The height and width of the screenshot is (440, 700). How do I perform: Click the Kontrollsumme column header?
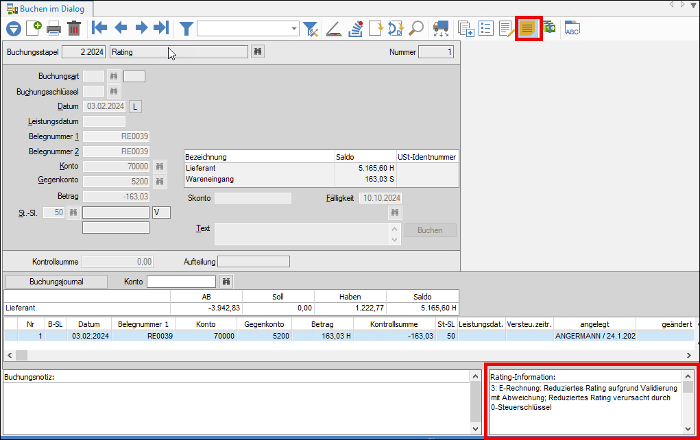tap(394, 324)
